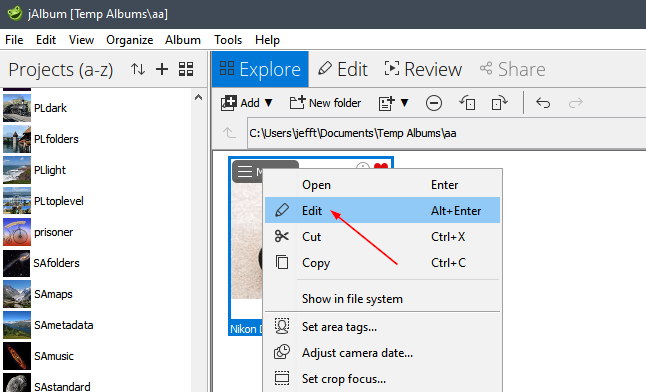Image resolution: width=646 pixels, height=392 pixels.
Task: Click the prisoner bicycle thumbnail
Action: coord(17,232)
